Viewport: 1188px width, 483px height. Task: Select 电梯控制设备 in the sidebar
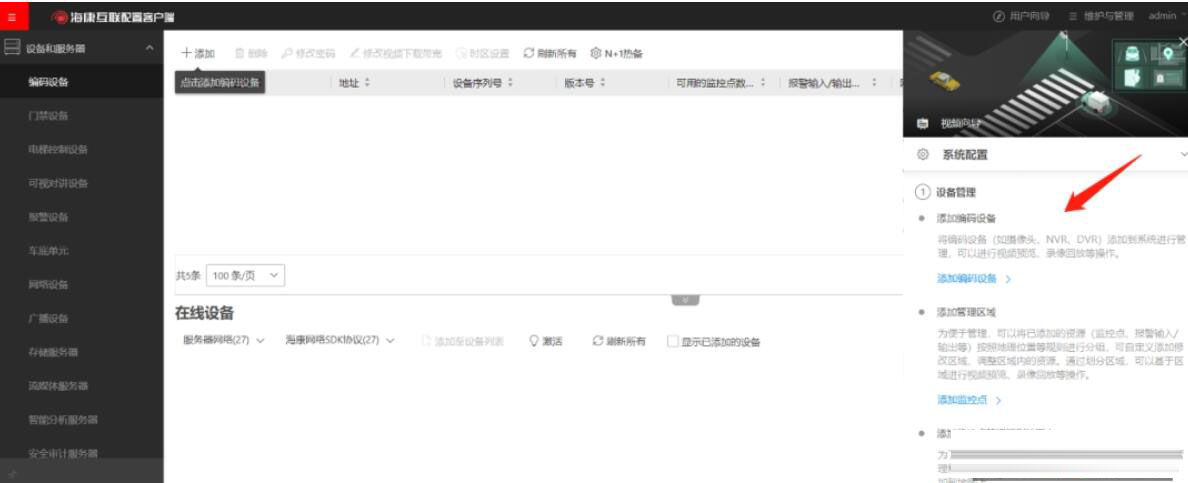click(x=82, y=149)
